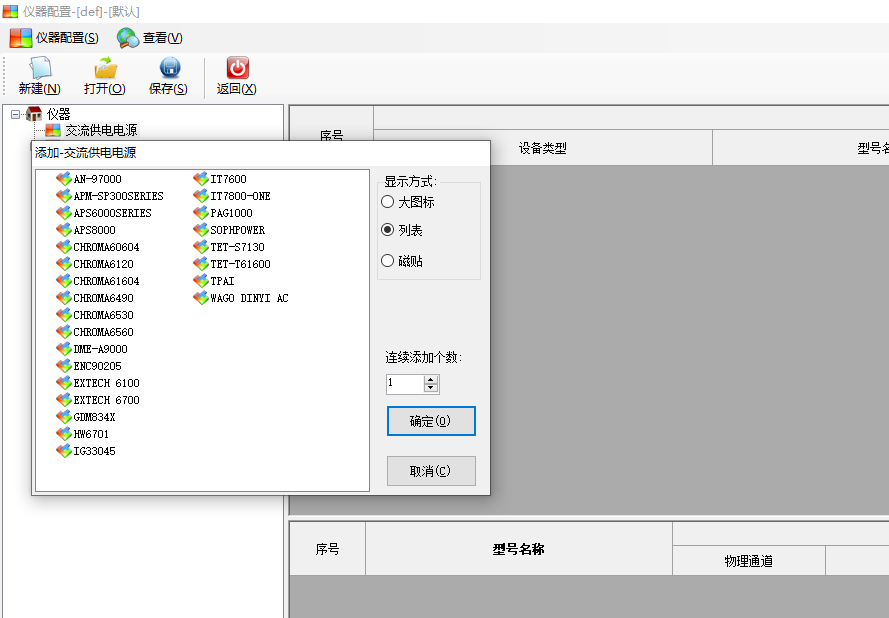
Task: Select the TET-T61600 device icon
Action: 201,264
